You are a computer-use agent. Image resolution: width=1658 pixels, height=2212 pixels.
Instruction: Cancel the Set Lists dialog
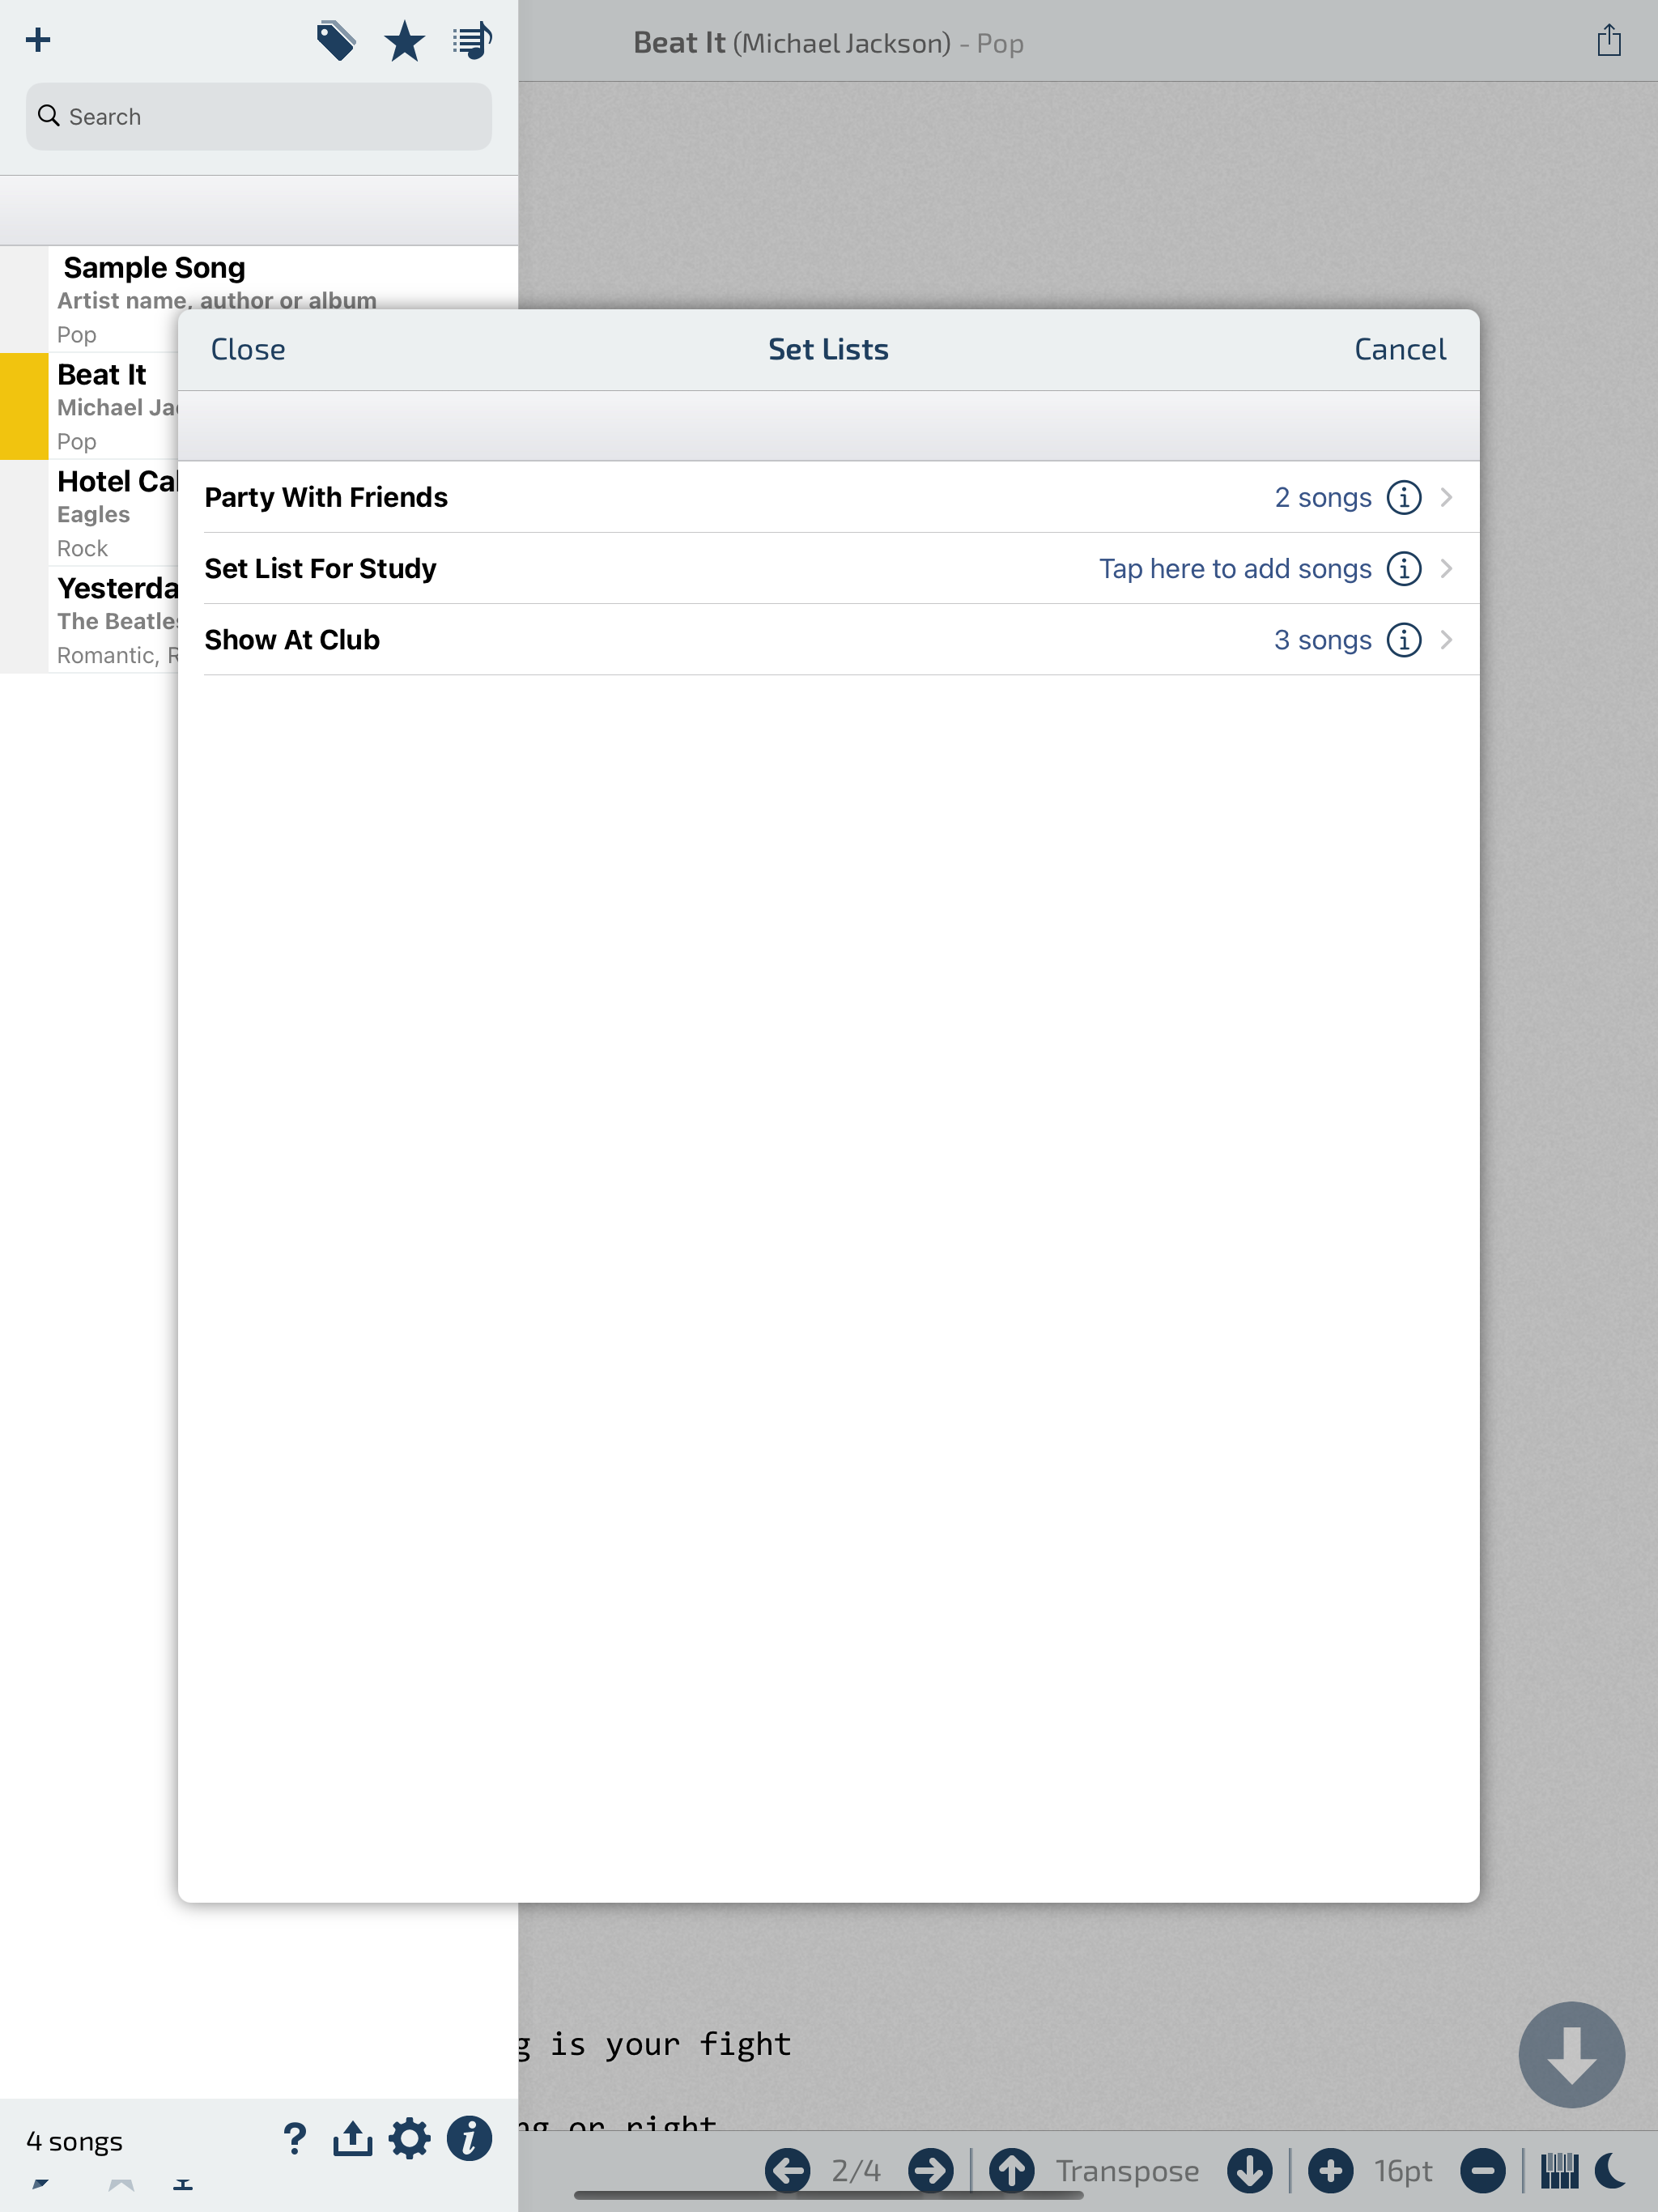click(1399, 349)
